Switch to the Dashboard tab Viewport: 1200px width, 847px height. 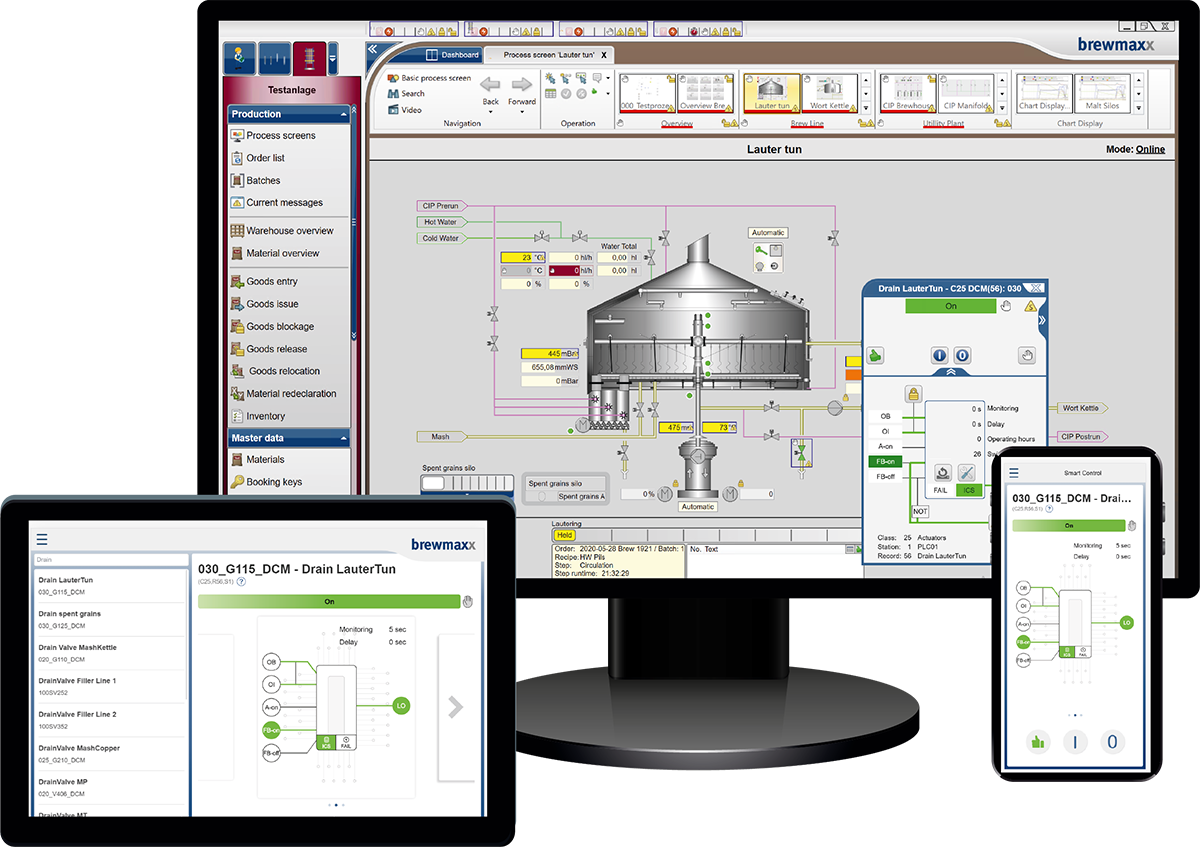click(453, 55)
